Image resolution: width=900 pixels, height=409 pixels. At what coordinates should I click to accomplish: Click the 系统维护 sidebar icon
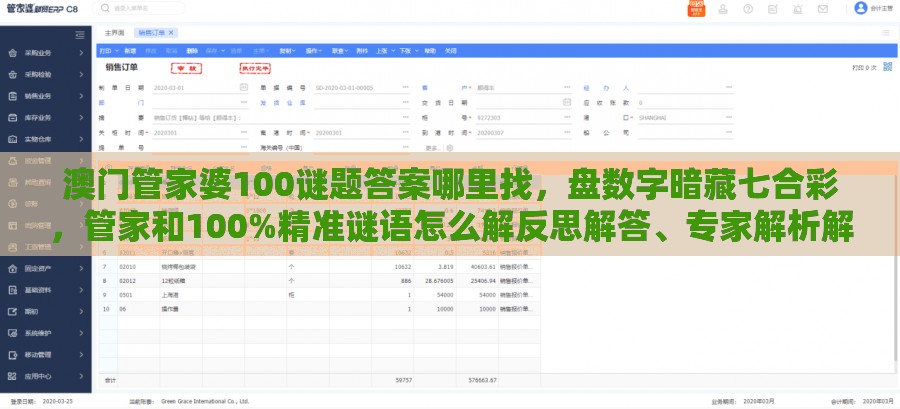tap(13, 333)
